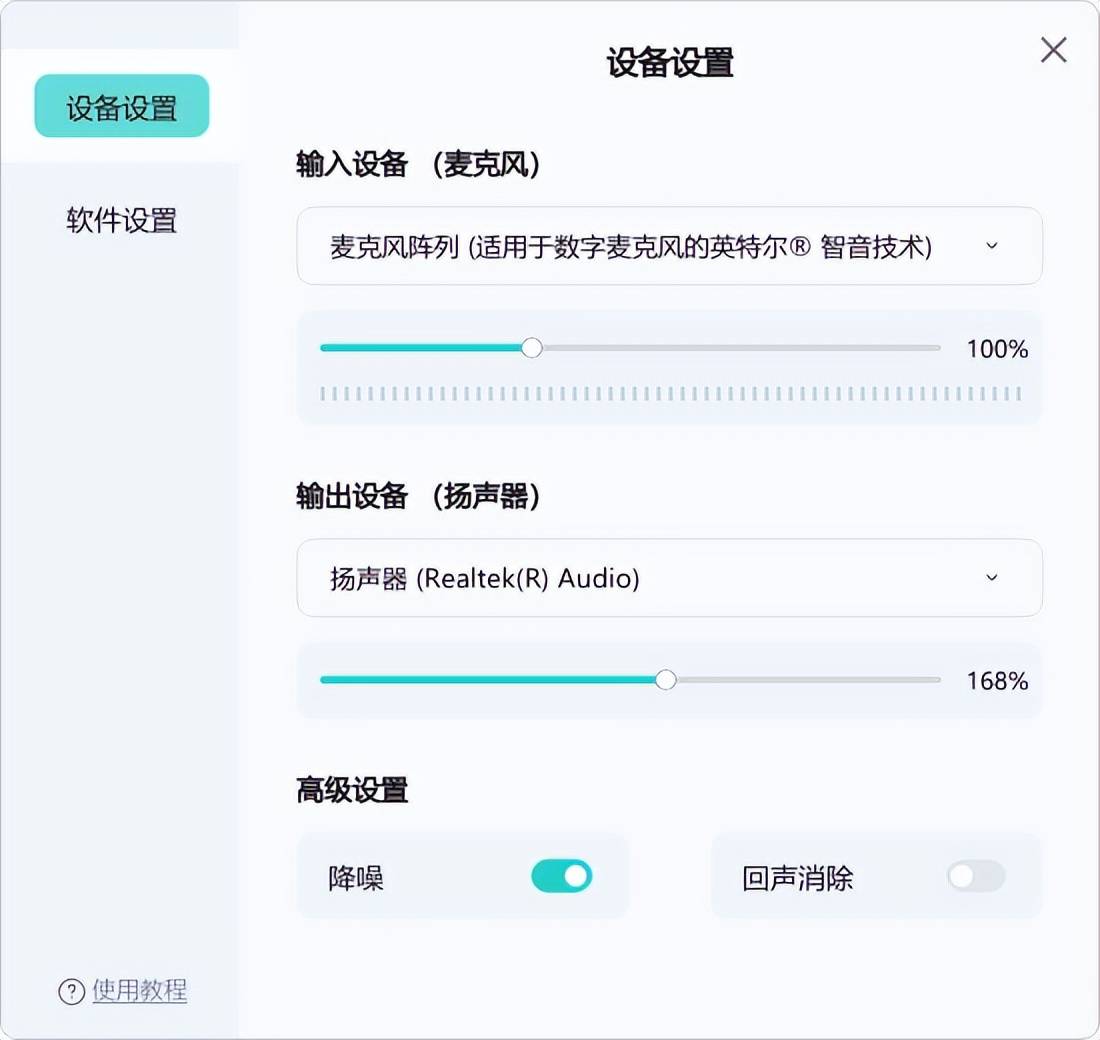Screen dimensions: 1100x1040
Task: Click the microphone dropdown chevron arrow
Action: (x=992, y=246)
